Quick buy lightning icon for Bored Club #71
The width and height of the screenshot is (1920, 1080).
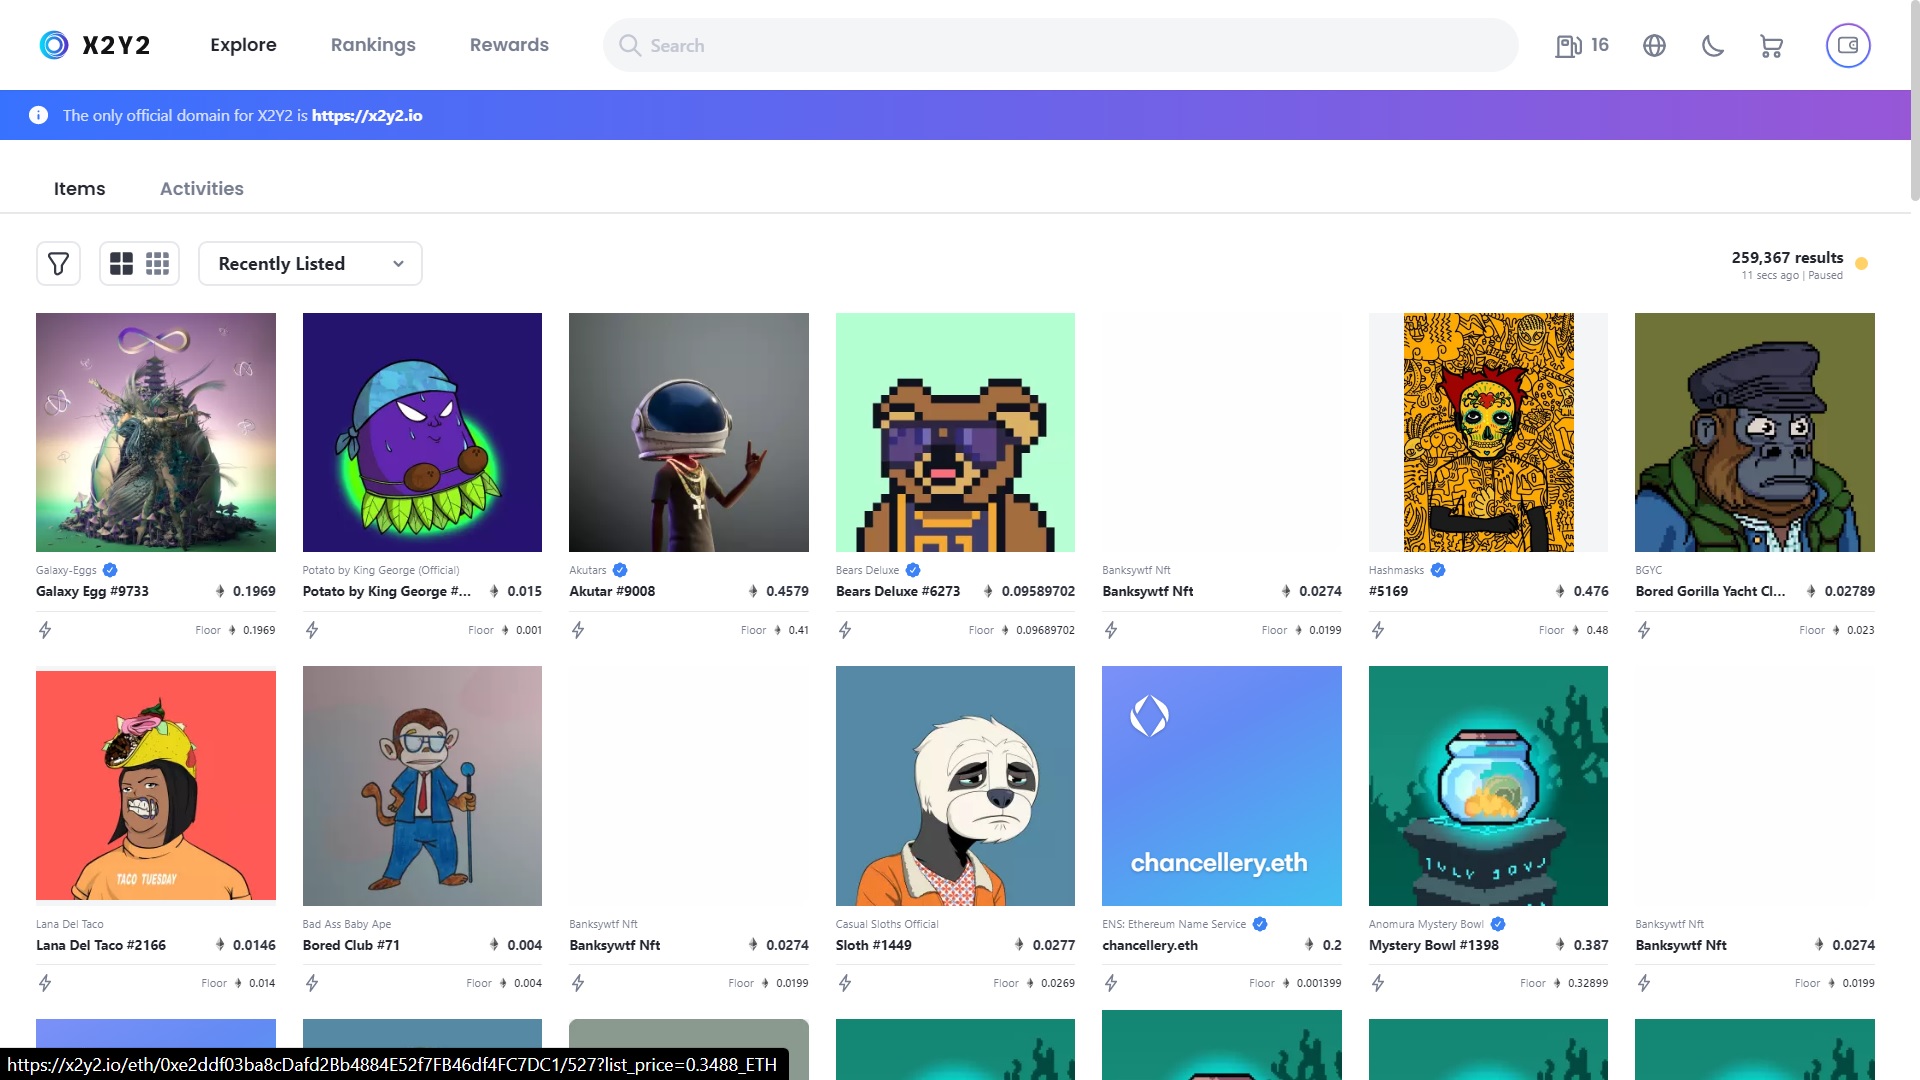click(x=312, y=983)
